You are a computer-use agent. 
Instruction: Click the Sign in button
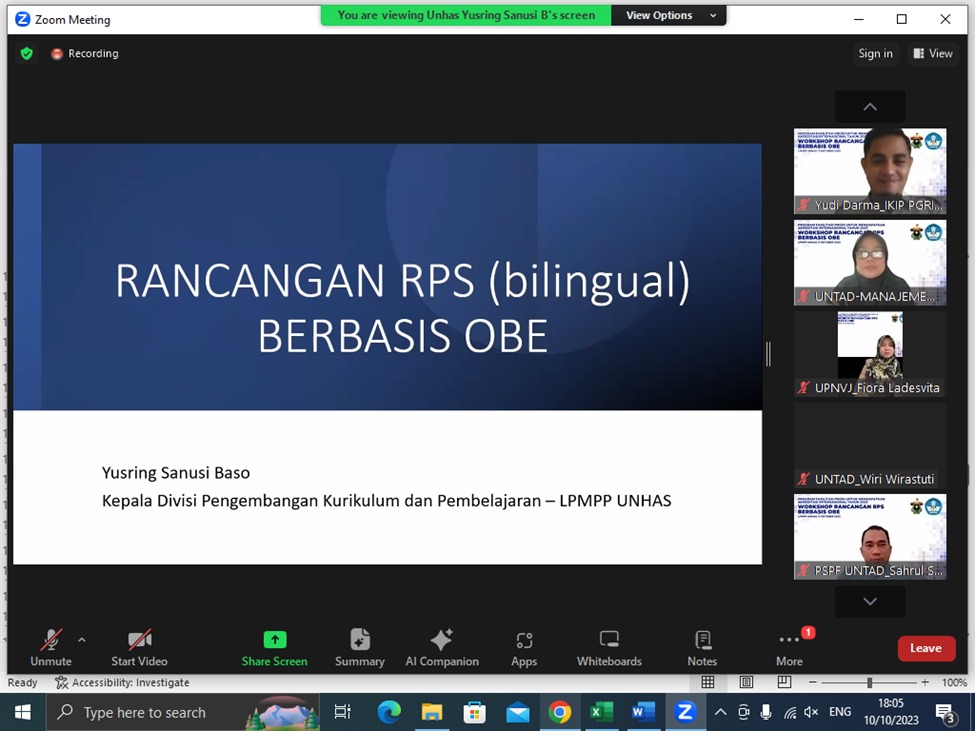tap(875, 54)
